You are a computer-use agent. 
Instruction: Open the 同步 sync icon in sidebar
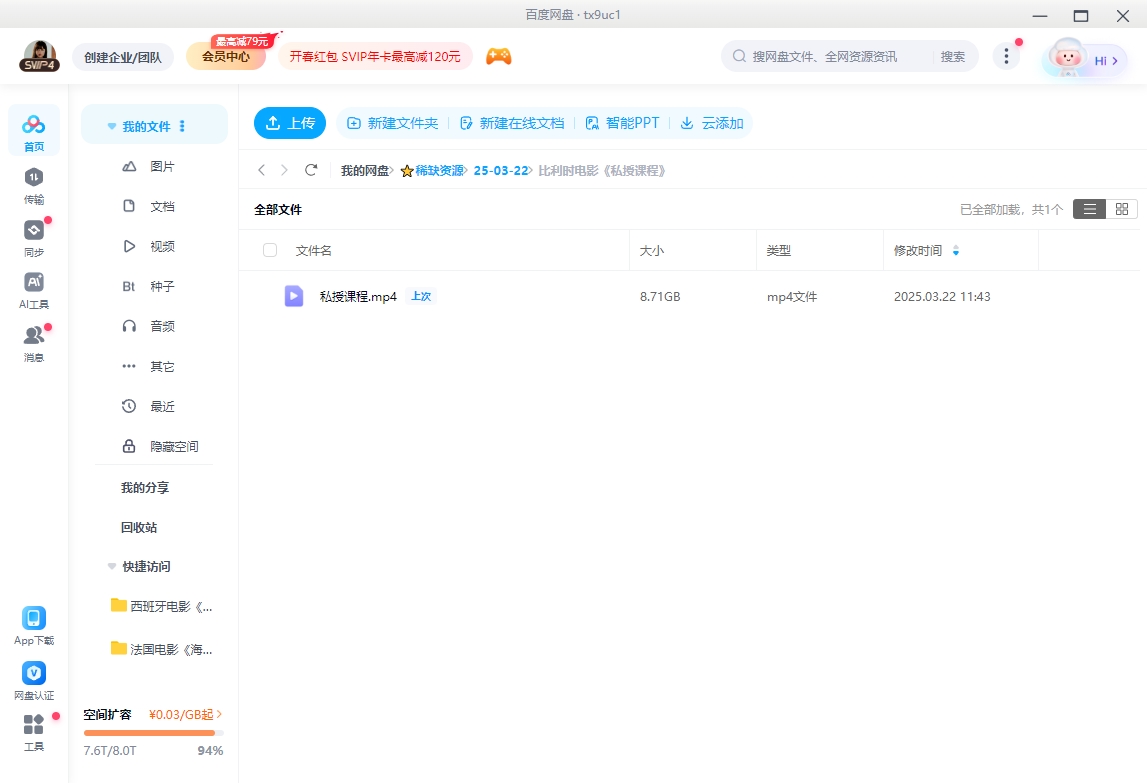34,230
